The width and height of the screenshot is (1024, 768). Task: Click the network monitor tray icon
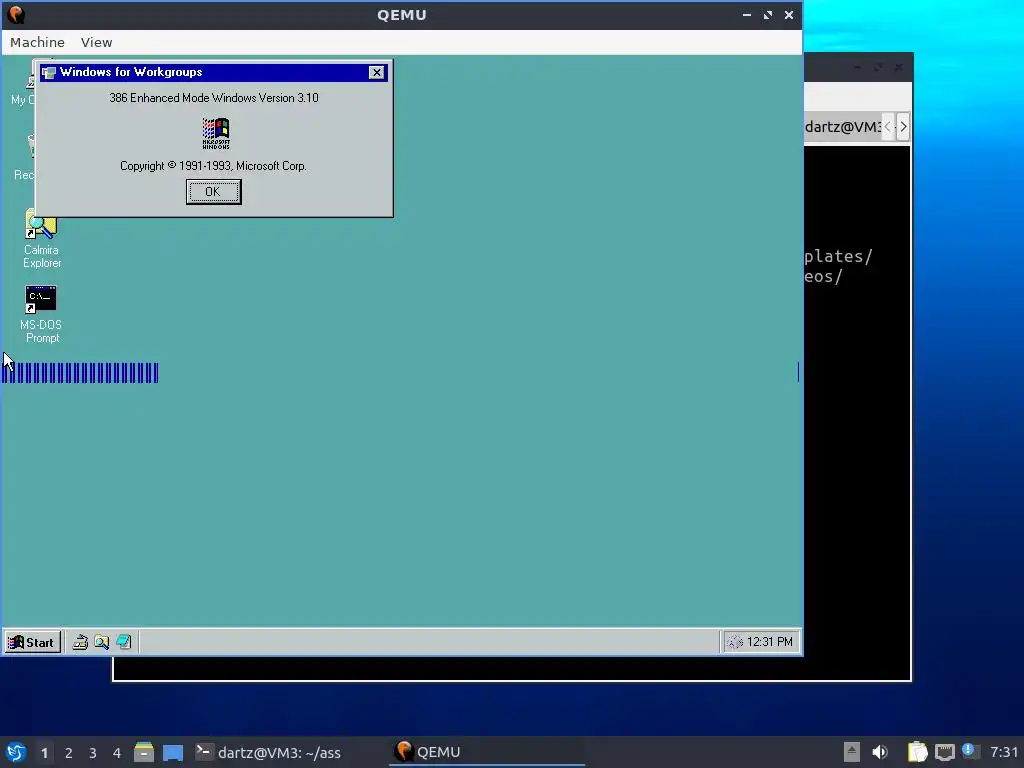point(945,752)
